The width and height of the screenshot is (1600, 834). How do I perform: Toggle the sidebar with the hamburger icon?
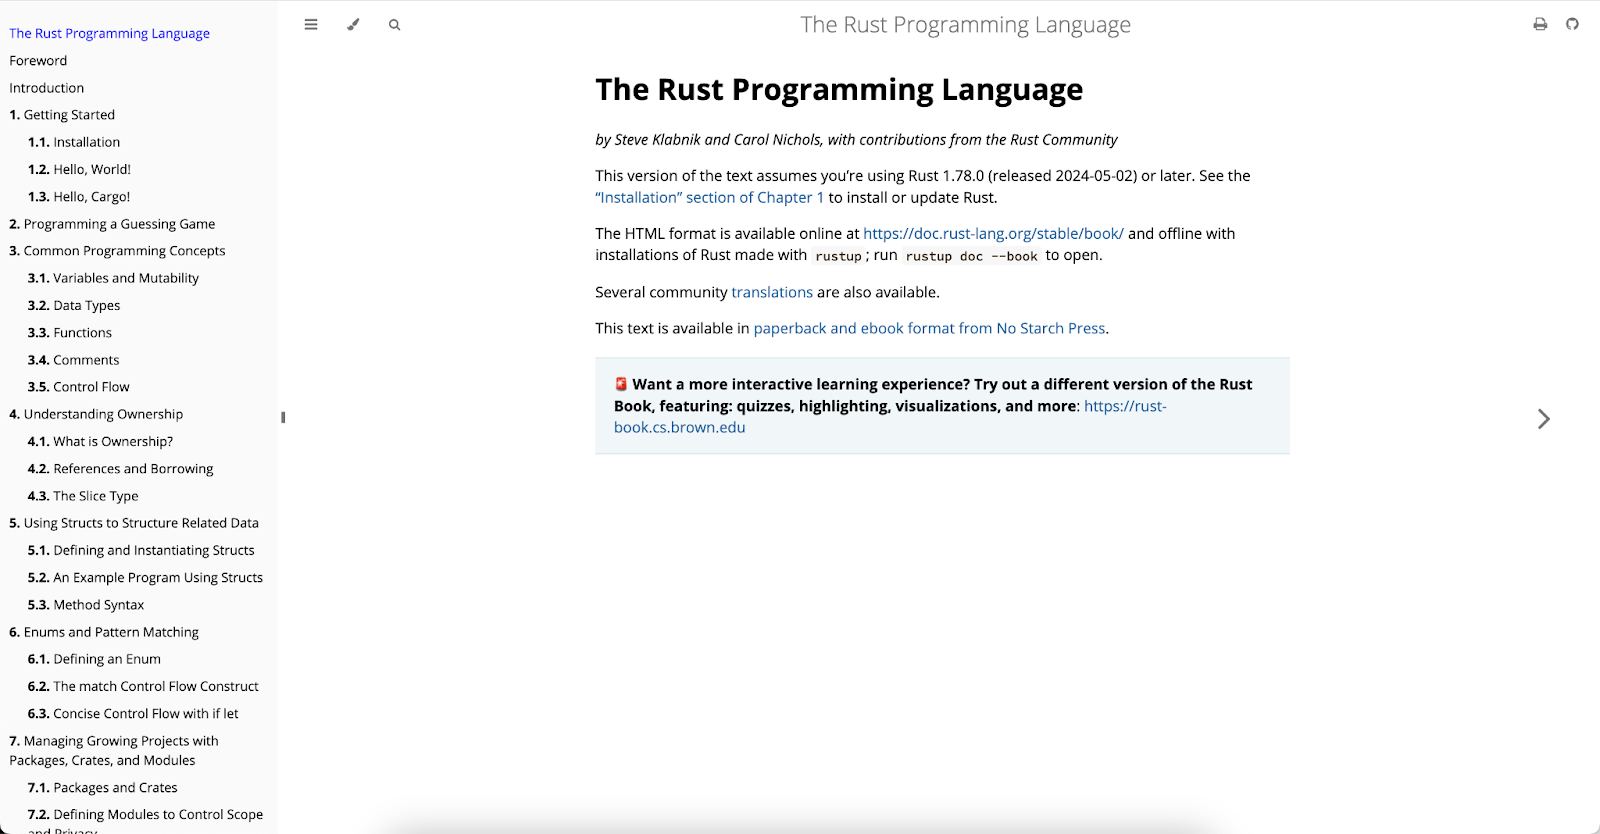pos(311,25)
